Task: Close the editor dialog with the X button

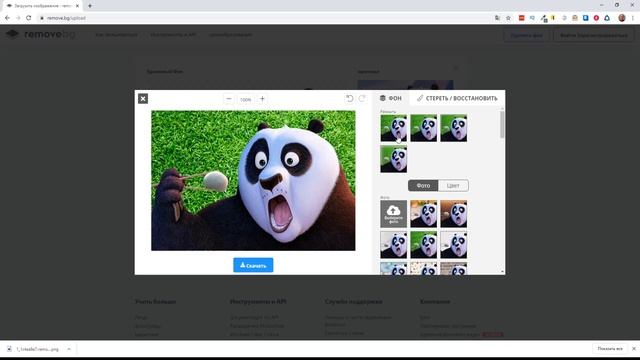Action: pyautogui.click(x=143, y=99)
